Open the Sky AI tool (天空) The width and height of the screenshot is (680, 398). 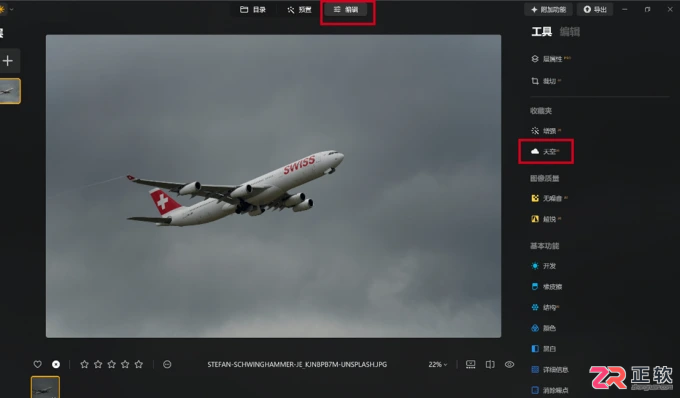(x=546, y=151)
